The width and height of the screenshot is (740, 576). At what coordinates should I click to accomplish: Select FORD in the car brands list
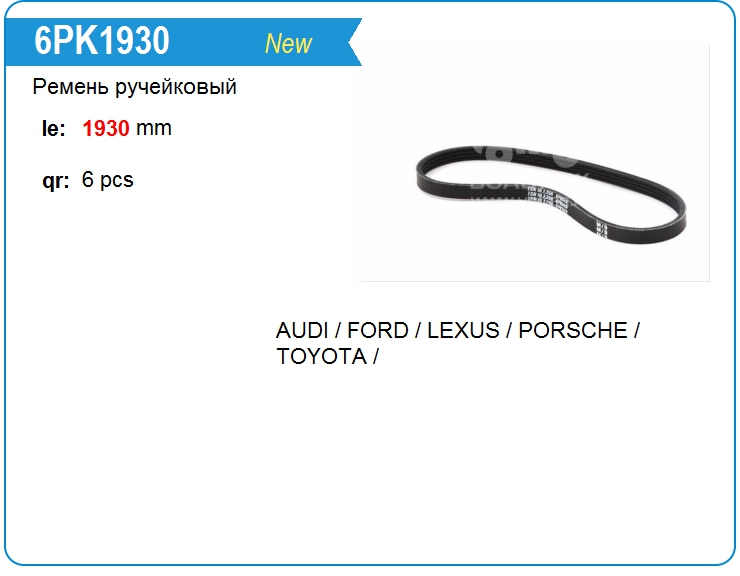coord(378,330)
